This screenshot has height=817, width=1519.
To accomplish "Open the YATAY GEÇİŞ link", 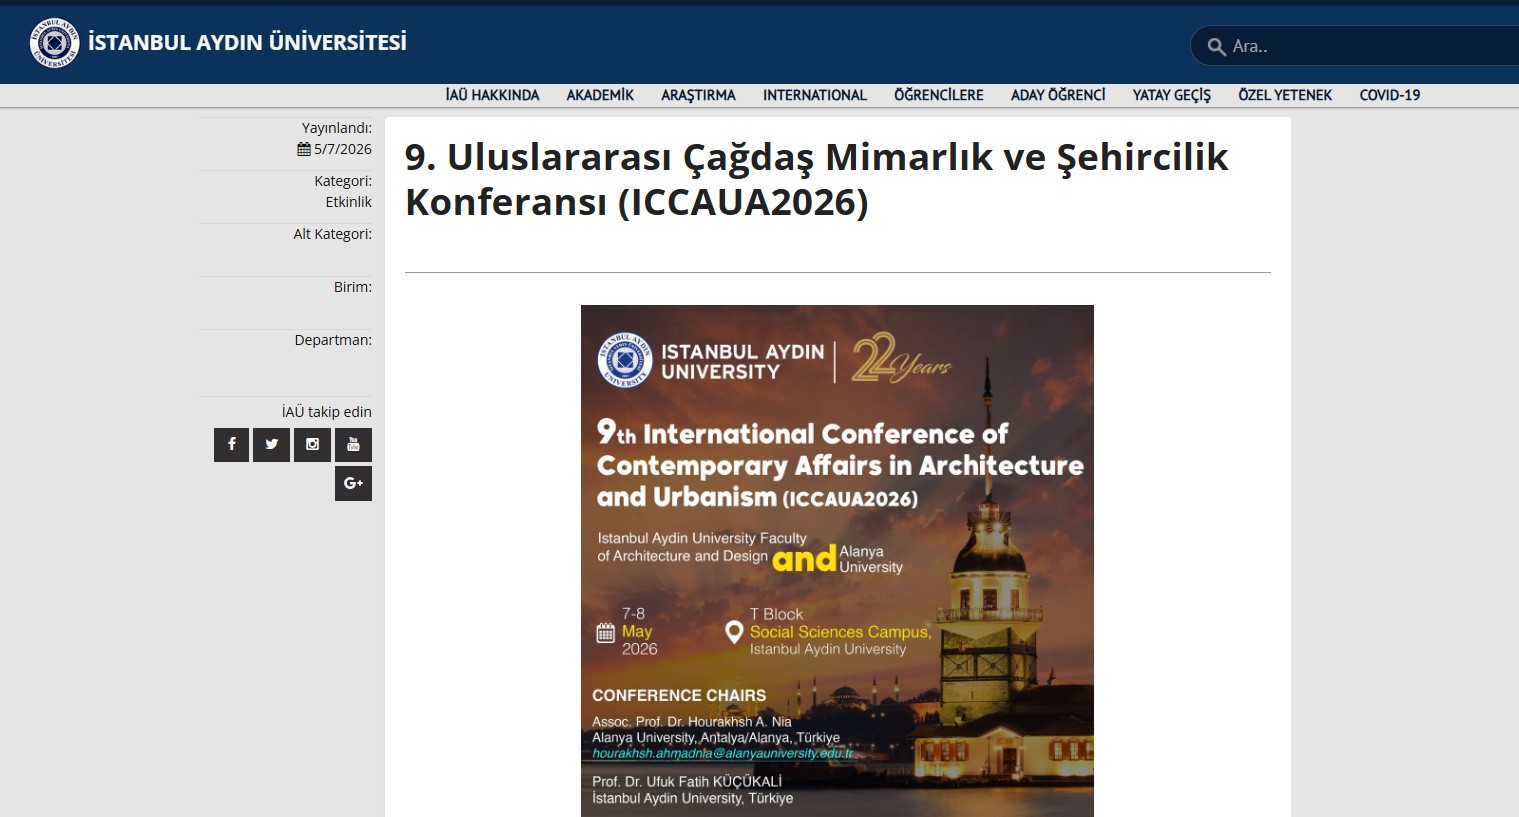I will (1171, 95).
